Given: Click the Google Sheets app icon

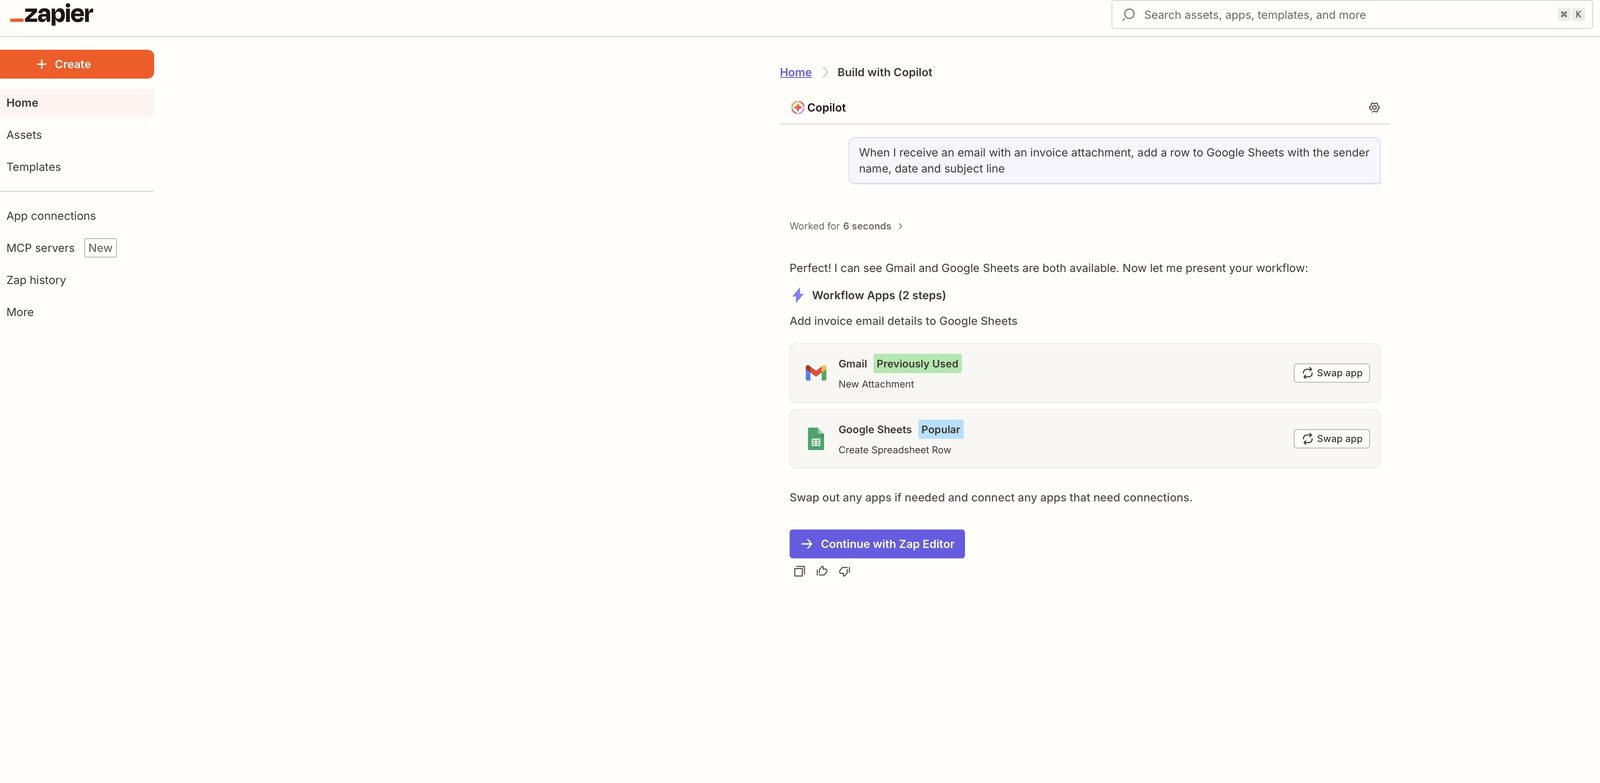Looking at the screenshot, I should click(816, 439).
